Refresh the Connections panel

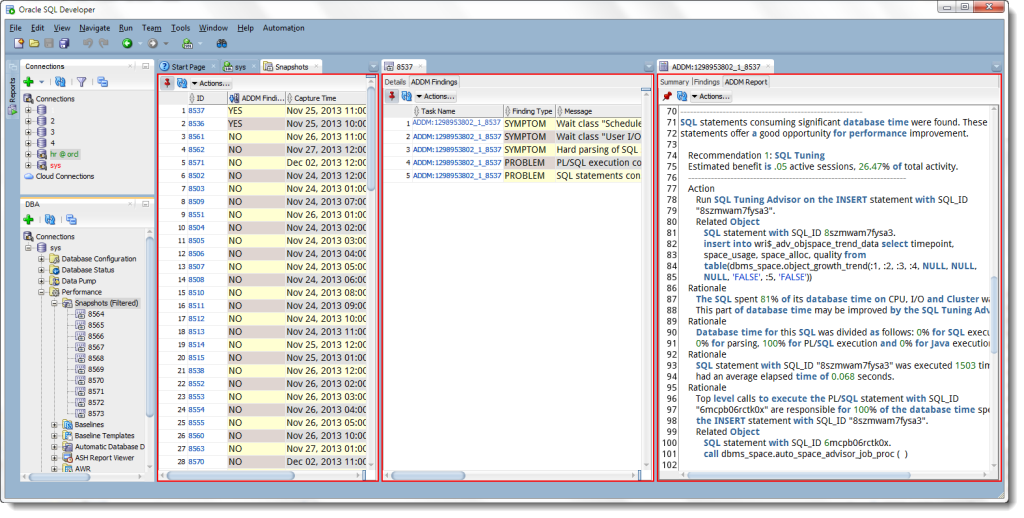pos(60,82)
